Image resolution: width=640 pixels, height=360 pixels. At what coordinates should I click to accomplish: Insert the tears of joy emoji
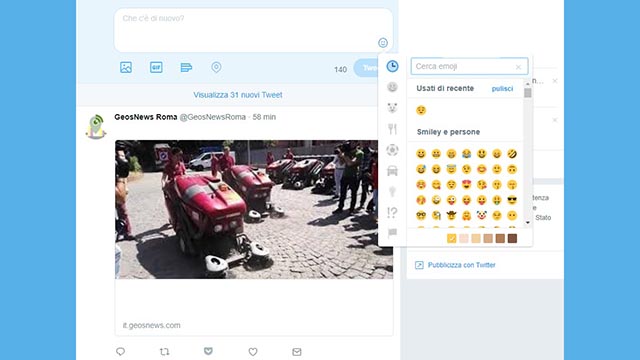[466, 153]
